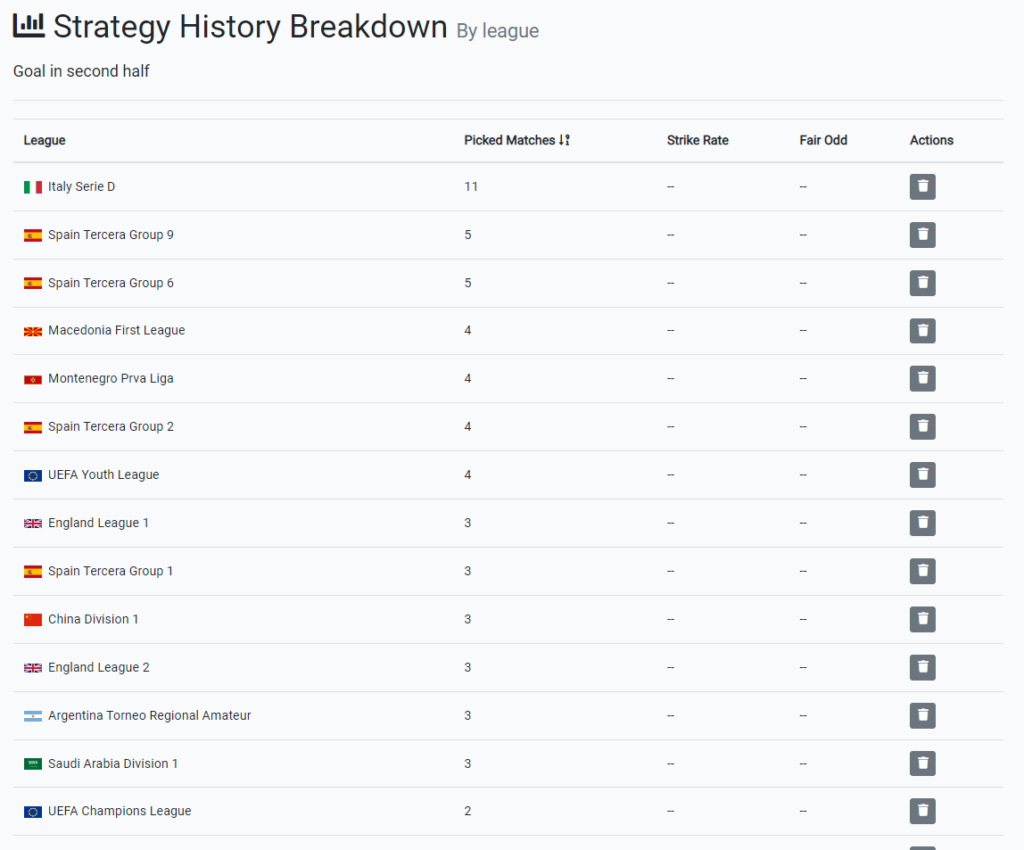The image size is (1024, 850).
Task: Click the Strike Rate column header
Action: pos(697,140)
